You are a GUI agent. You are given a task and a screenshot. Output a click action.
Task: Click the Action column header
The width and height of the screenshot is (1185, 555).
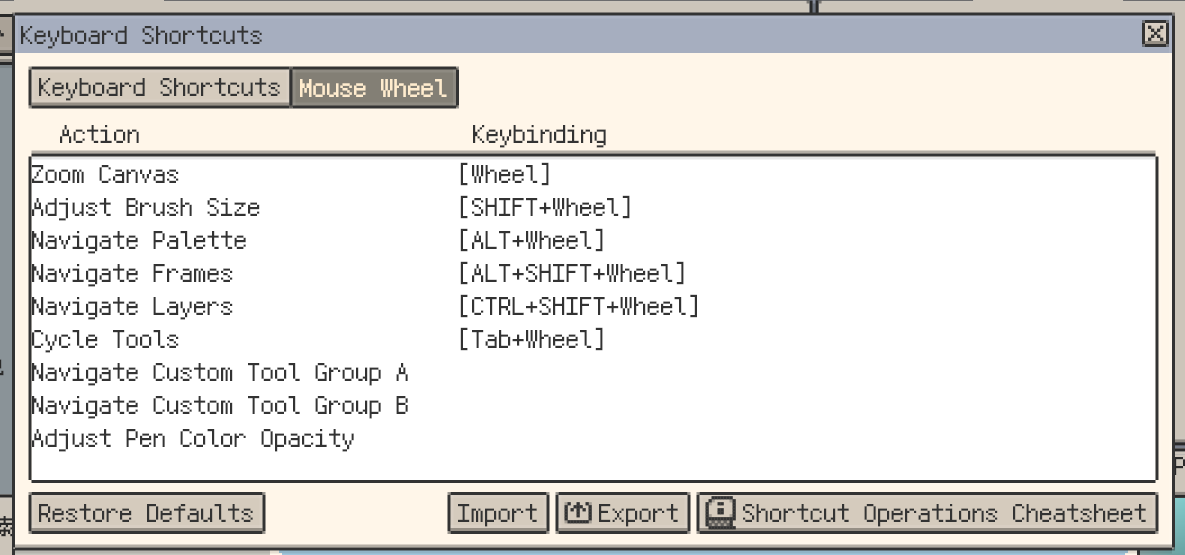(x=99, y=135)
